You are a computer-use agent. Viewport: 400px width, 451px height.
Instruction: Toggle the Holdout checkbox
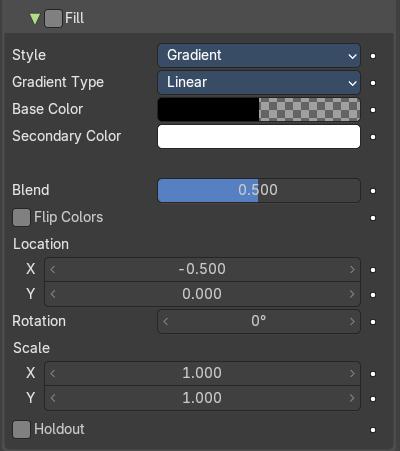(21, 429)
